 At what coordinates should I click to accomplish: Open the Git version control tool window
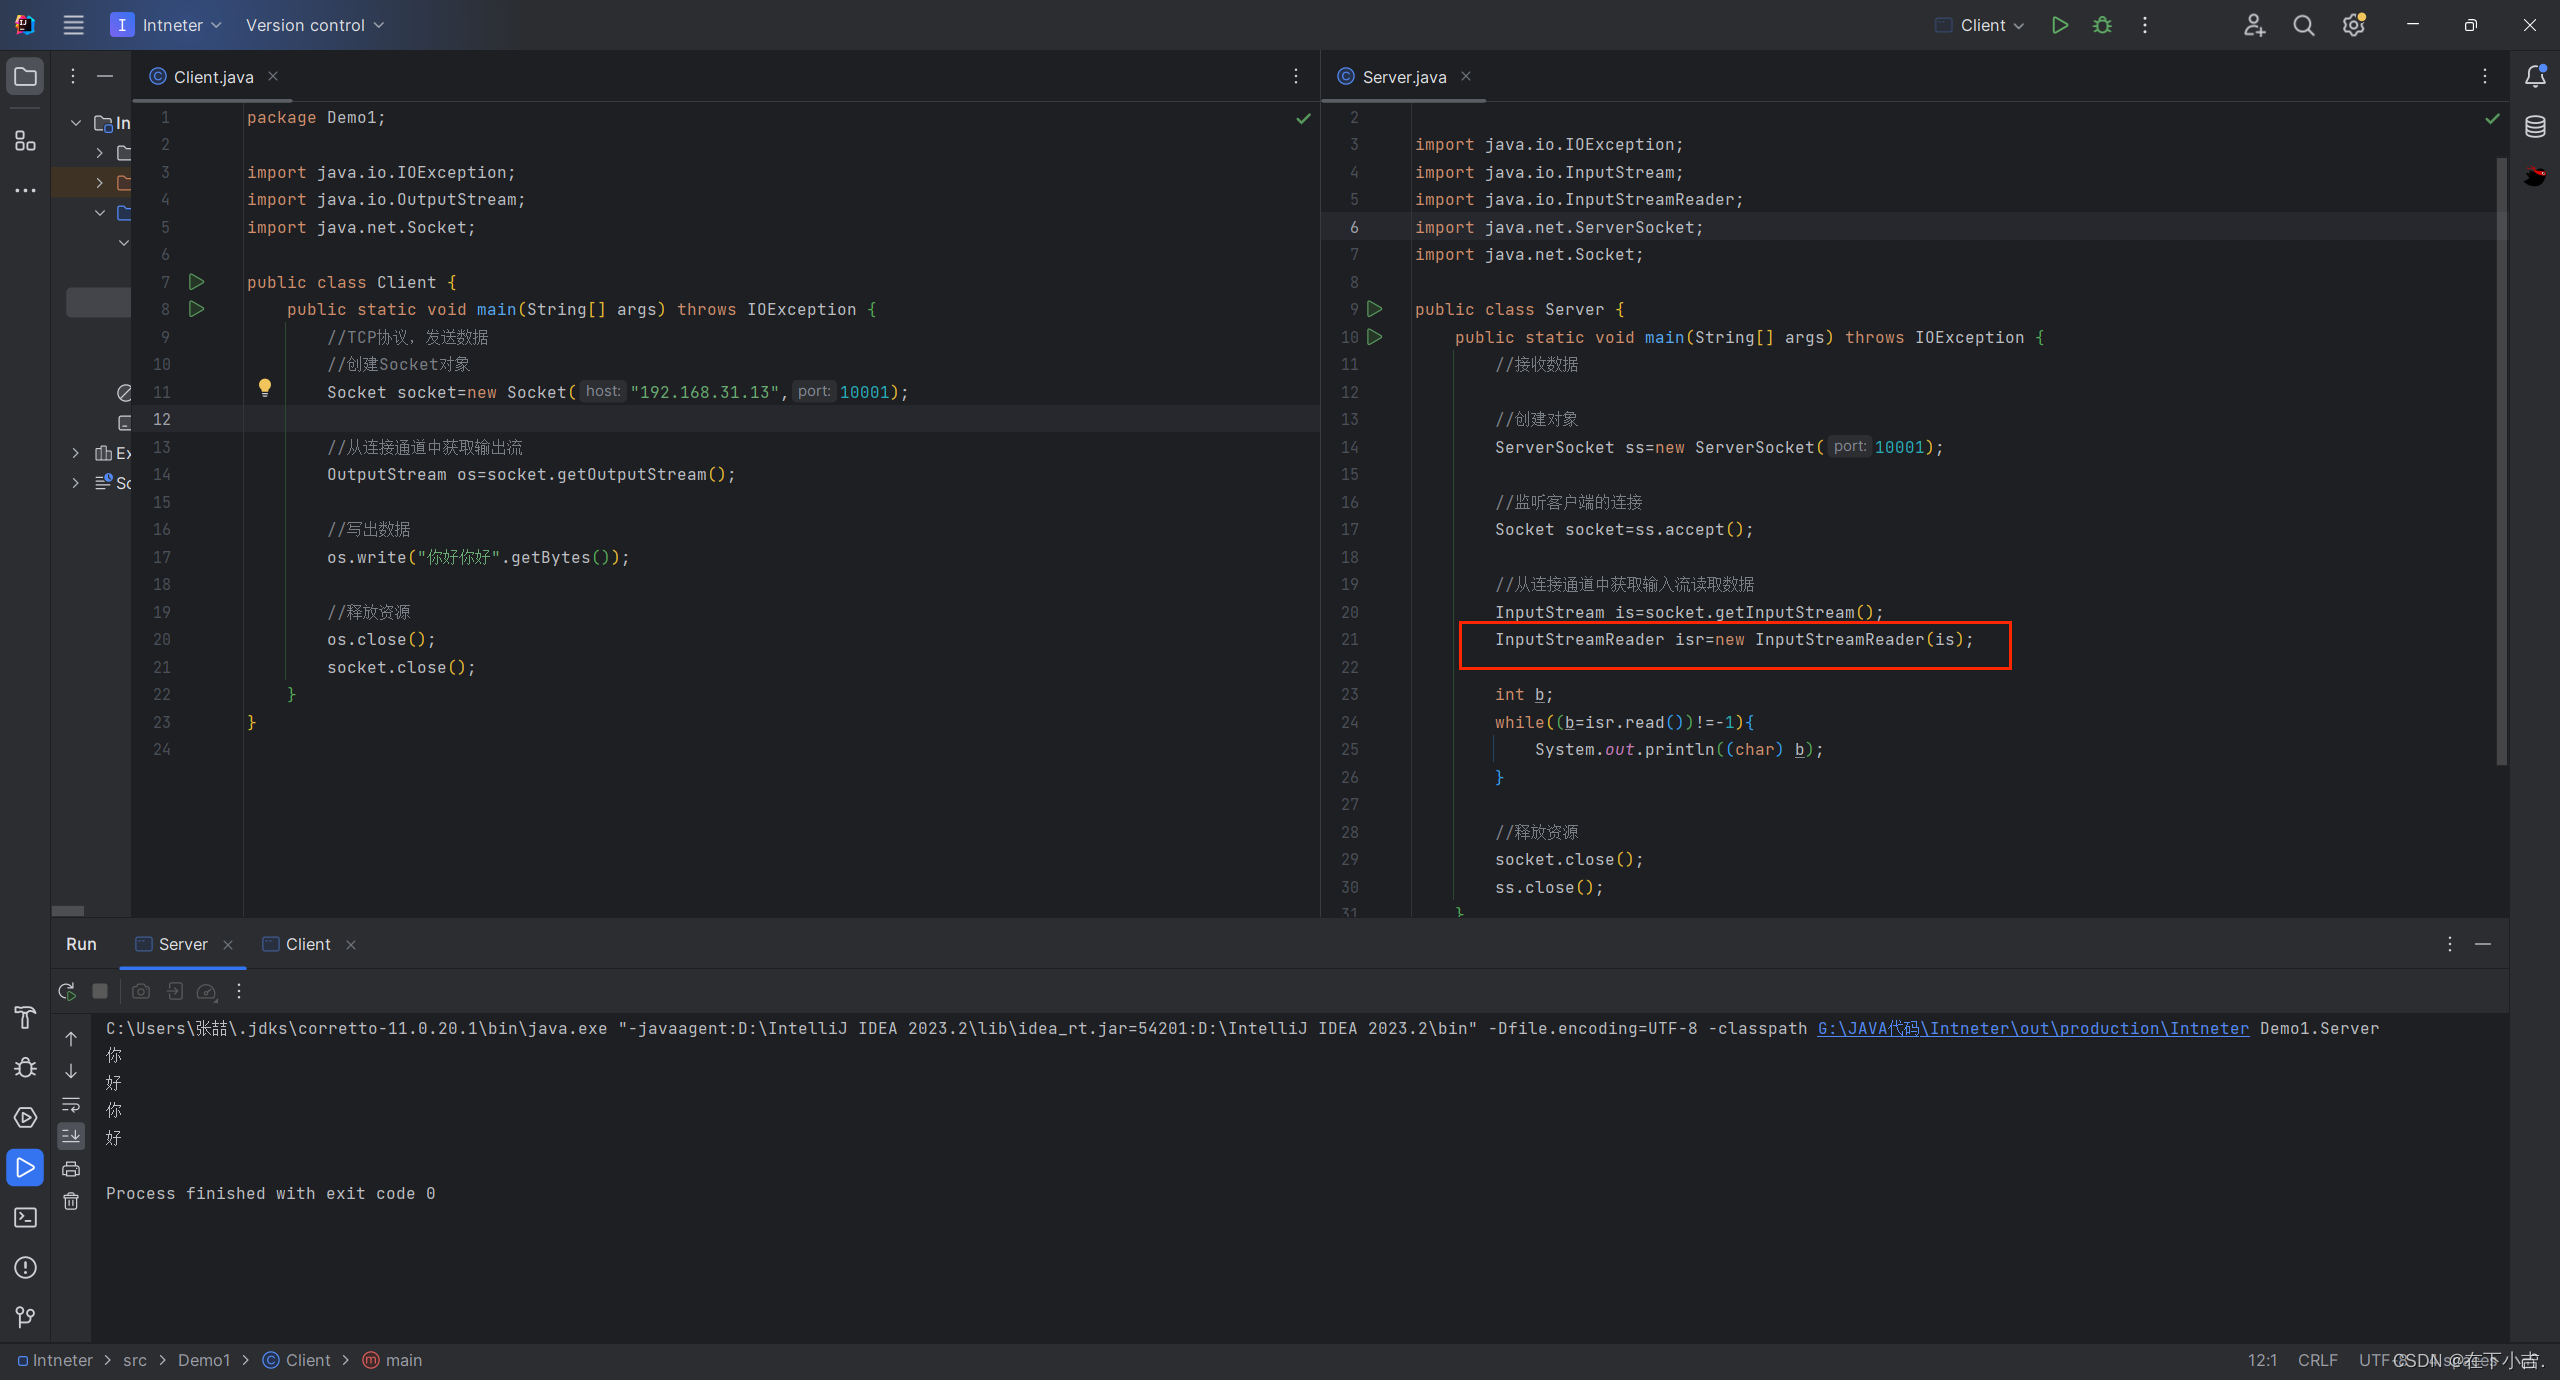pos(25,1317)
